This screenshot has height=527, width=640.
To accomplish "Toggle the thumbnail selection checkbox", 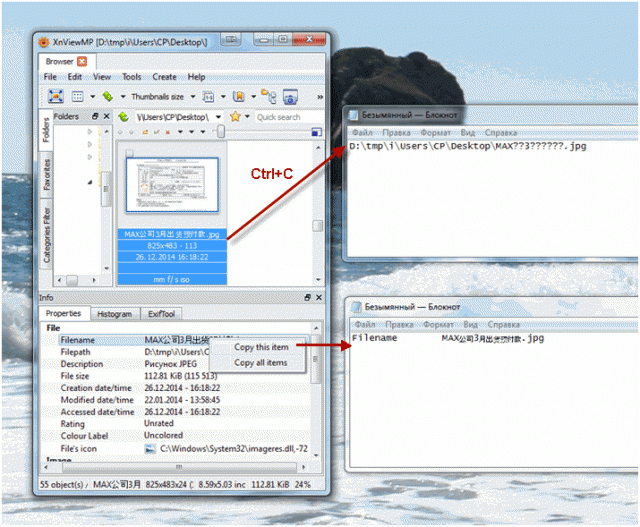I will 129,153.
